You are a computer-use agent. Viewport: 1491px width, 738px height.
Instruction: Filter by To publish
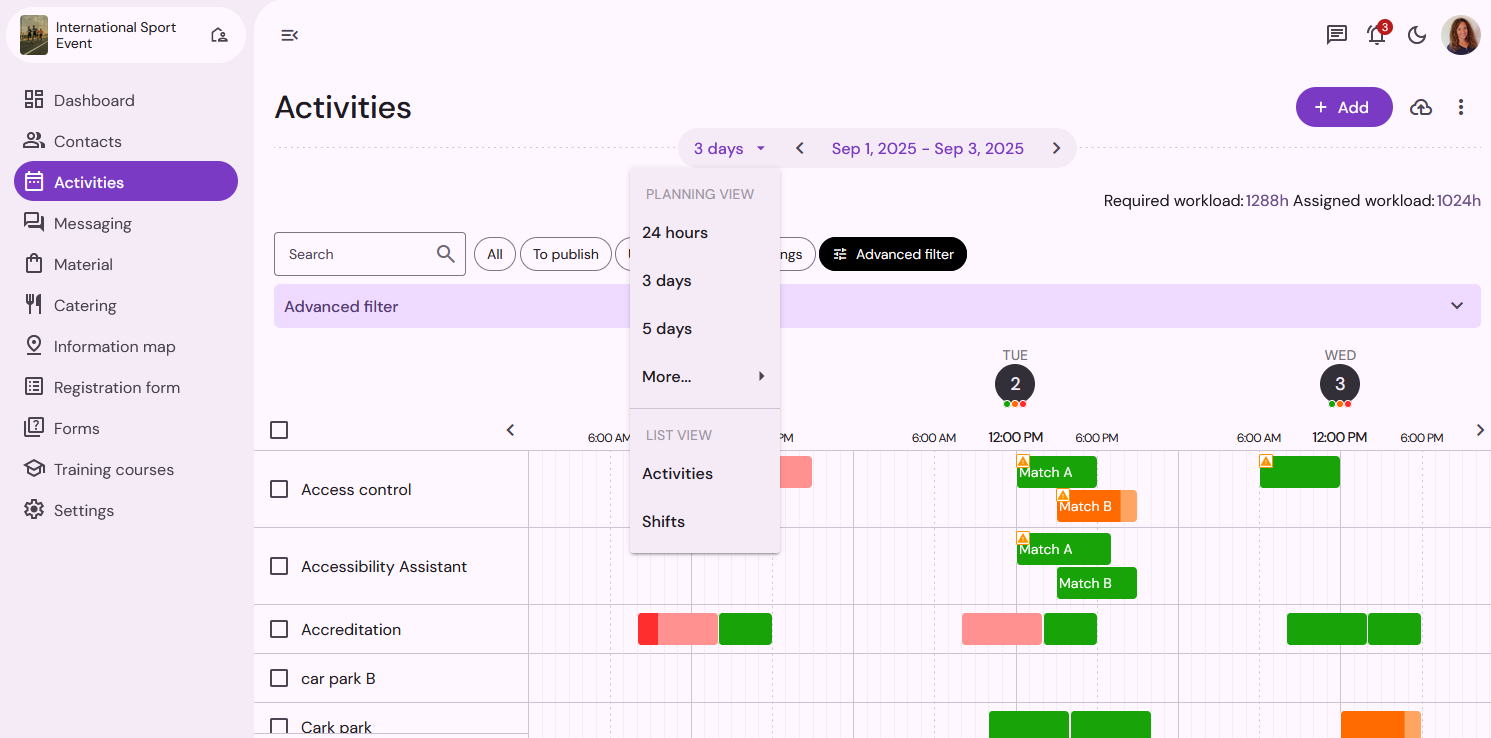coord(566,254)
